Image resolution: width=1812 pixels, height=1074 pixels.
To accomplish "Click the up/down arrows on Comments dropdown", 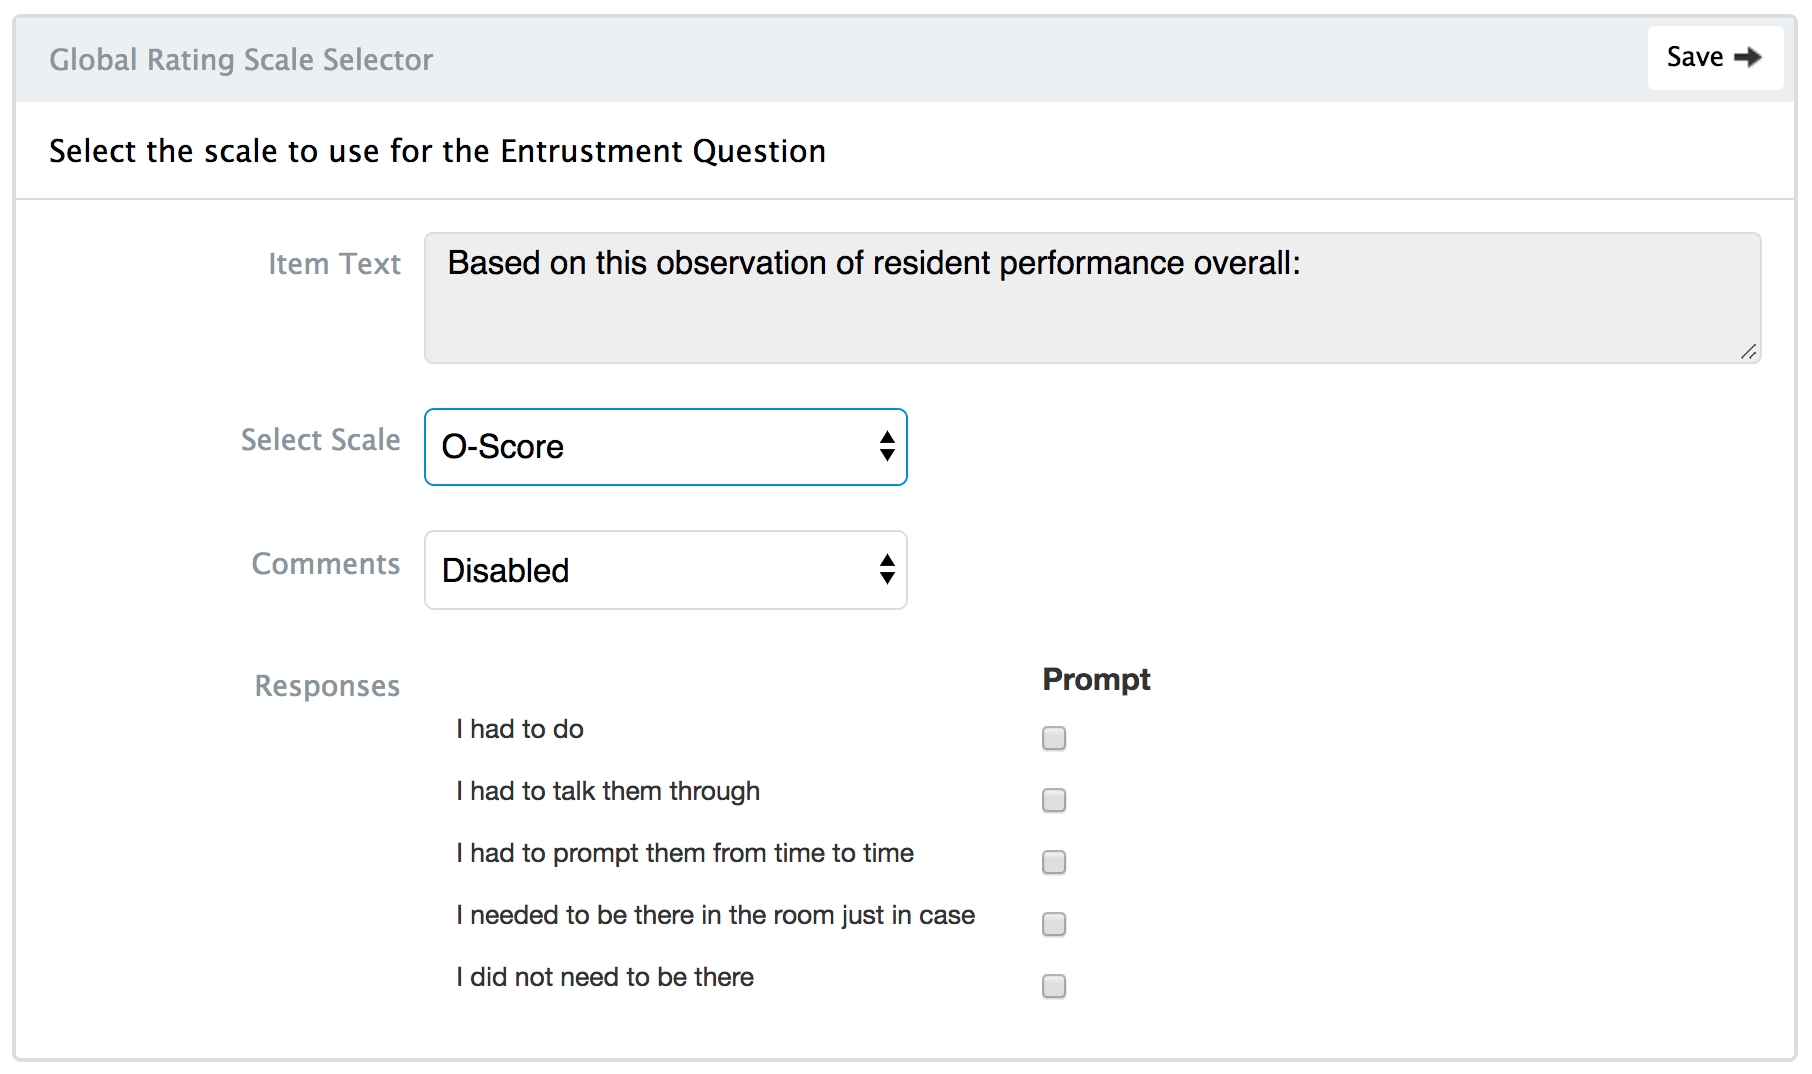I will 887,570.
